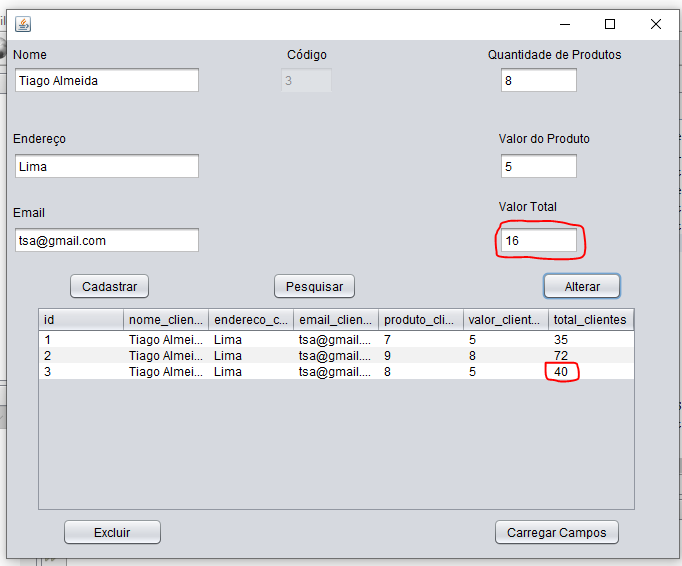Click the Valor do Produto label
This screenshot has width=682, height=566.
pyautogui.click(x=544, y=139)
